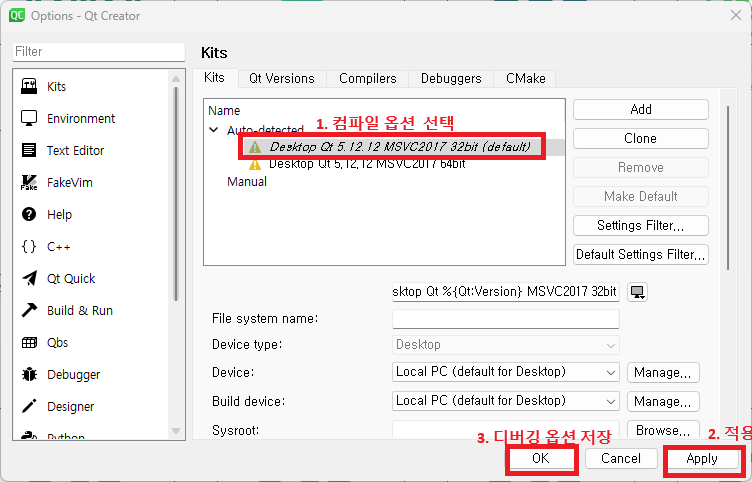752x482 pixels.
Task: Click Manage... next to Device
Action: 663,373
